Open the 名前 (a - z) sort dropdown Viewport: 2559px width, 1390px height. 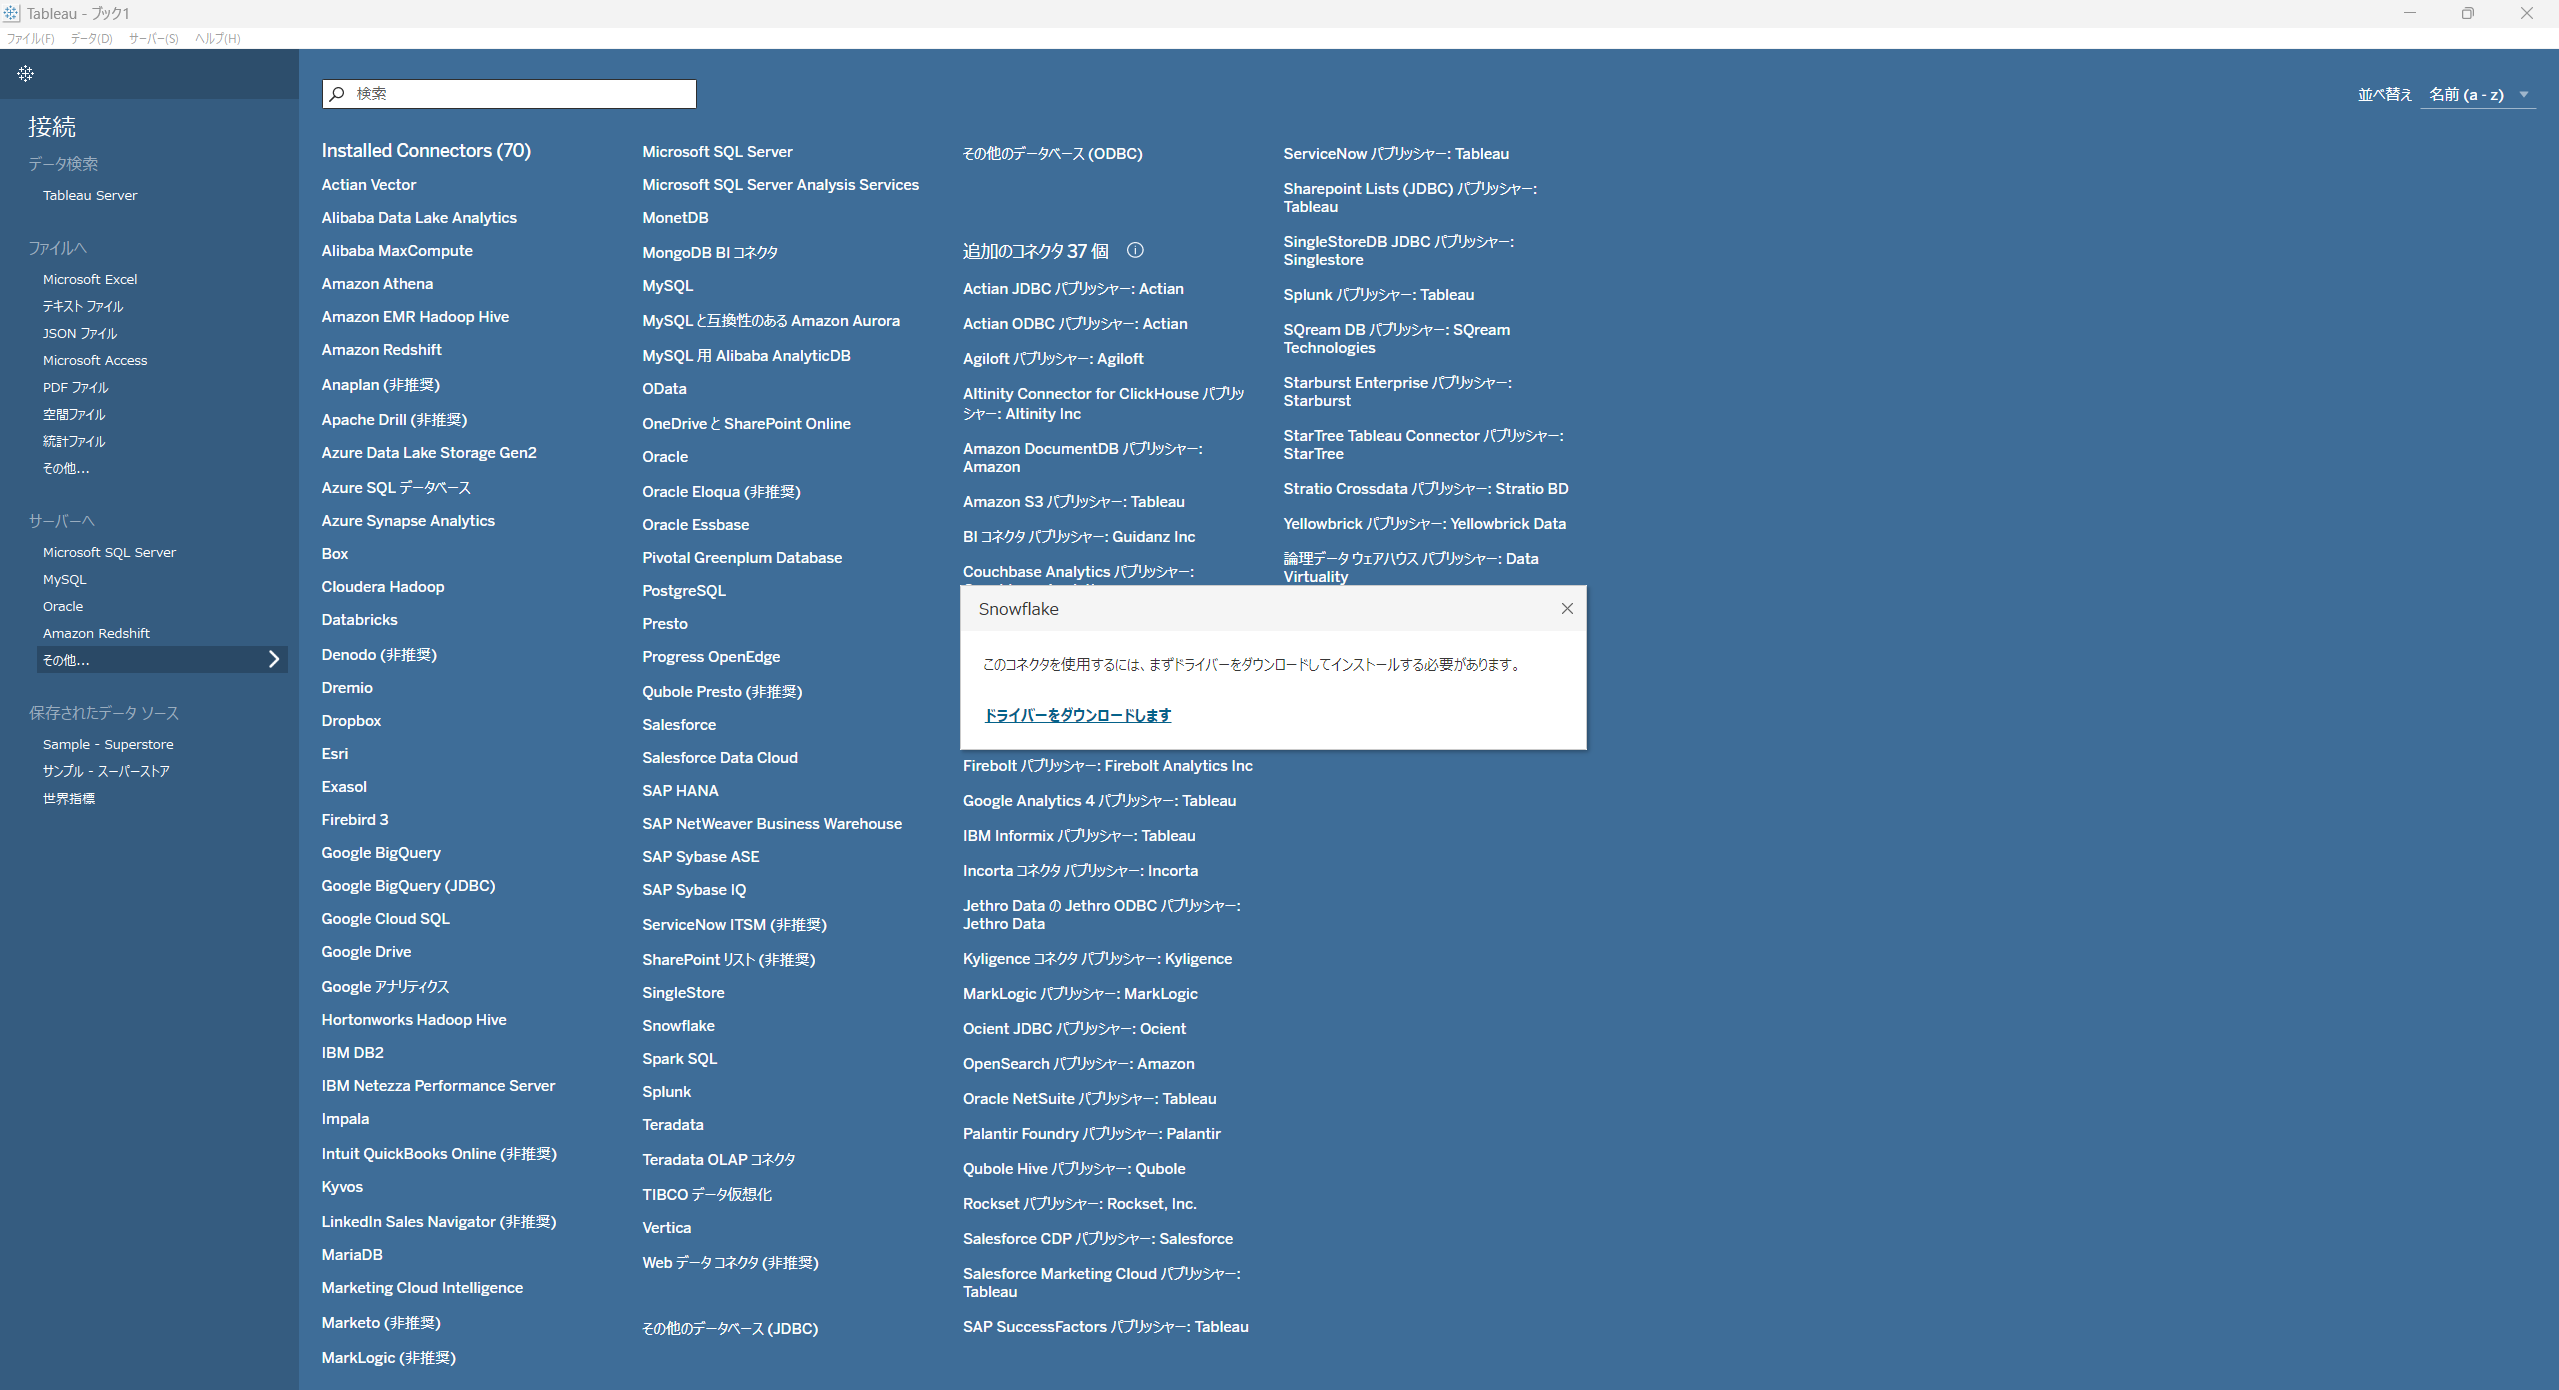pyautogui.click(x=2478, y=95)
